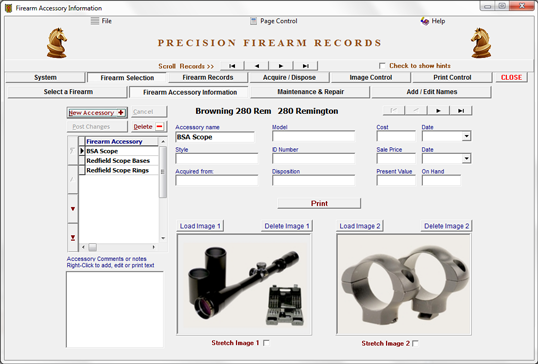This screenshot has height=364, width=538.
Task: Click the Acquired from input field
Action: pyautogui.click(x=217, y=180)
